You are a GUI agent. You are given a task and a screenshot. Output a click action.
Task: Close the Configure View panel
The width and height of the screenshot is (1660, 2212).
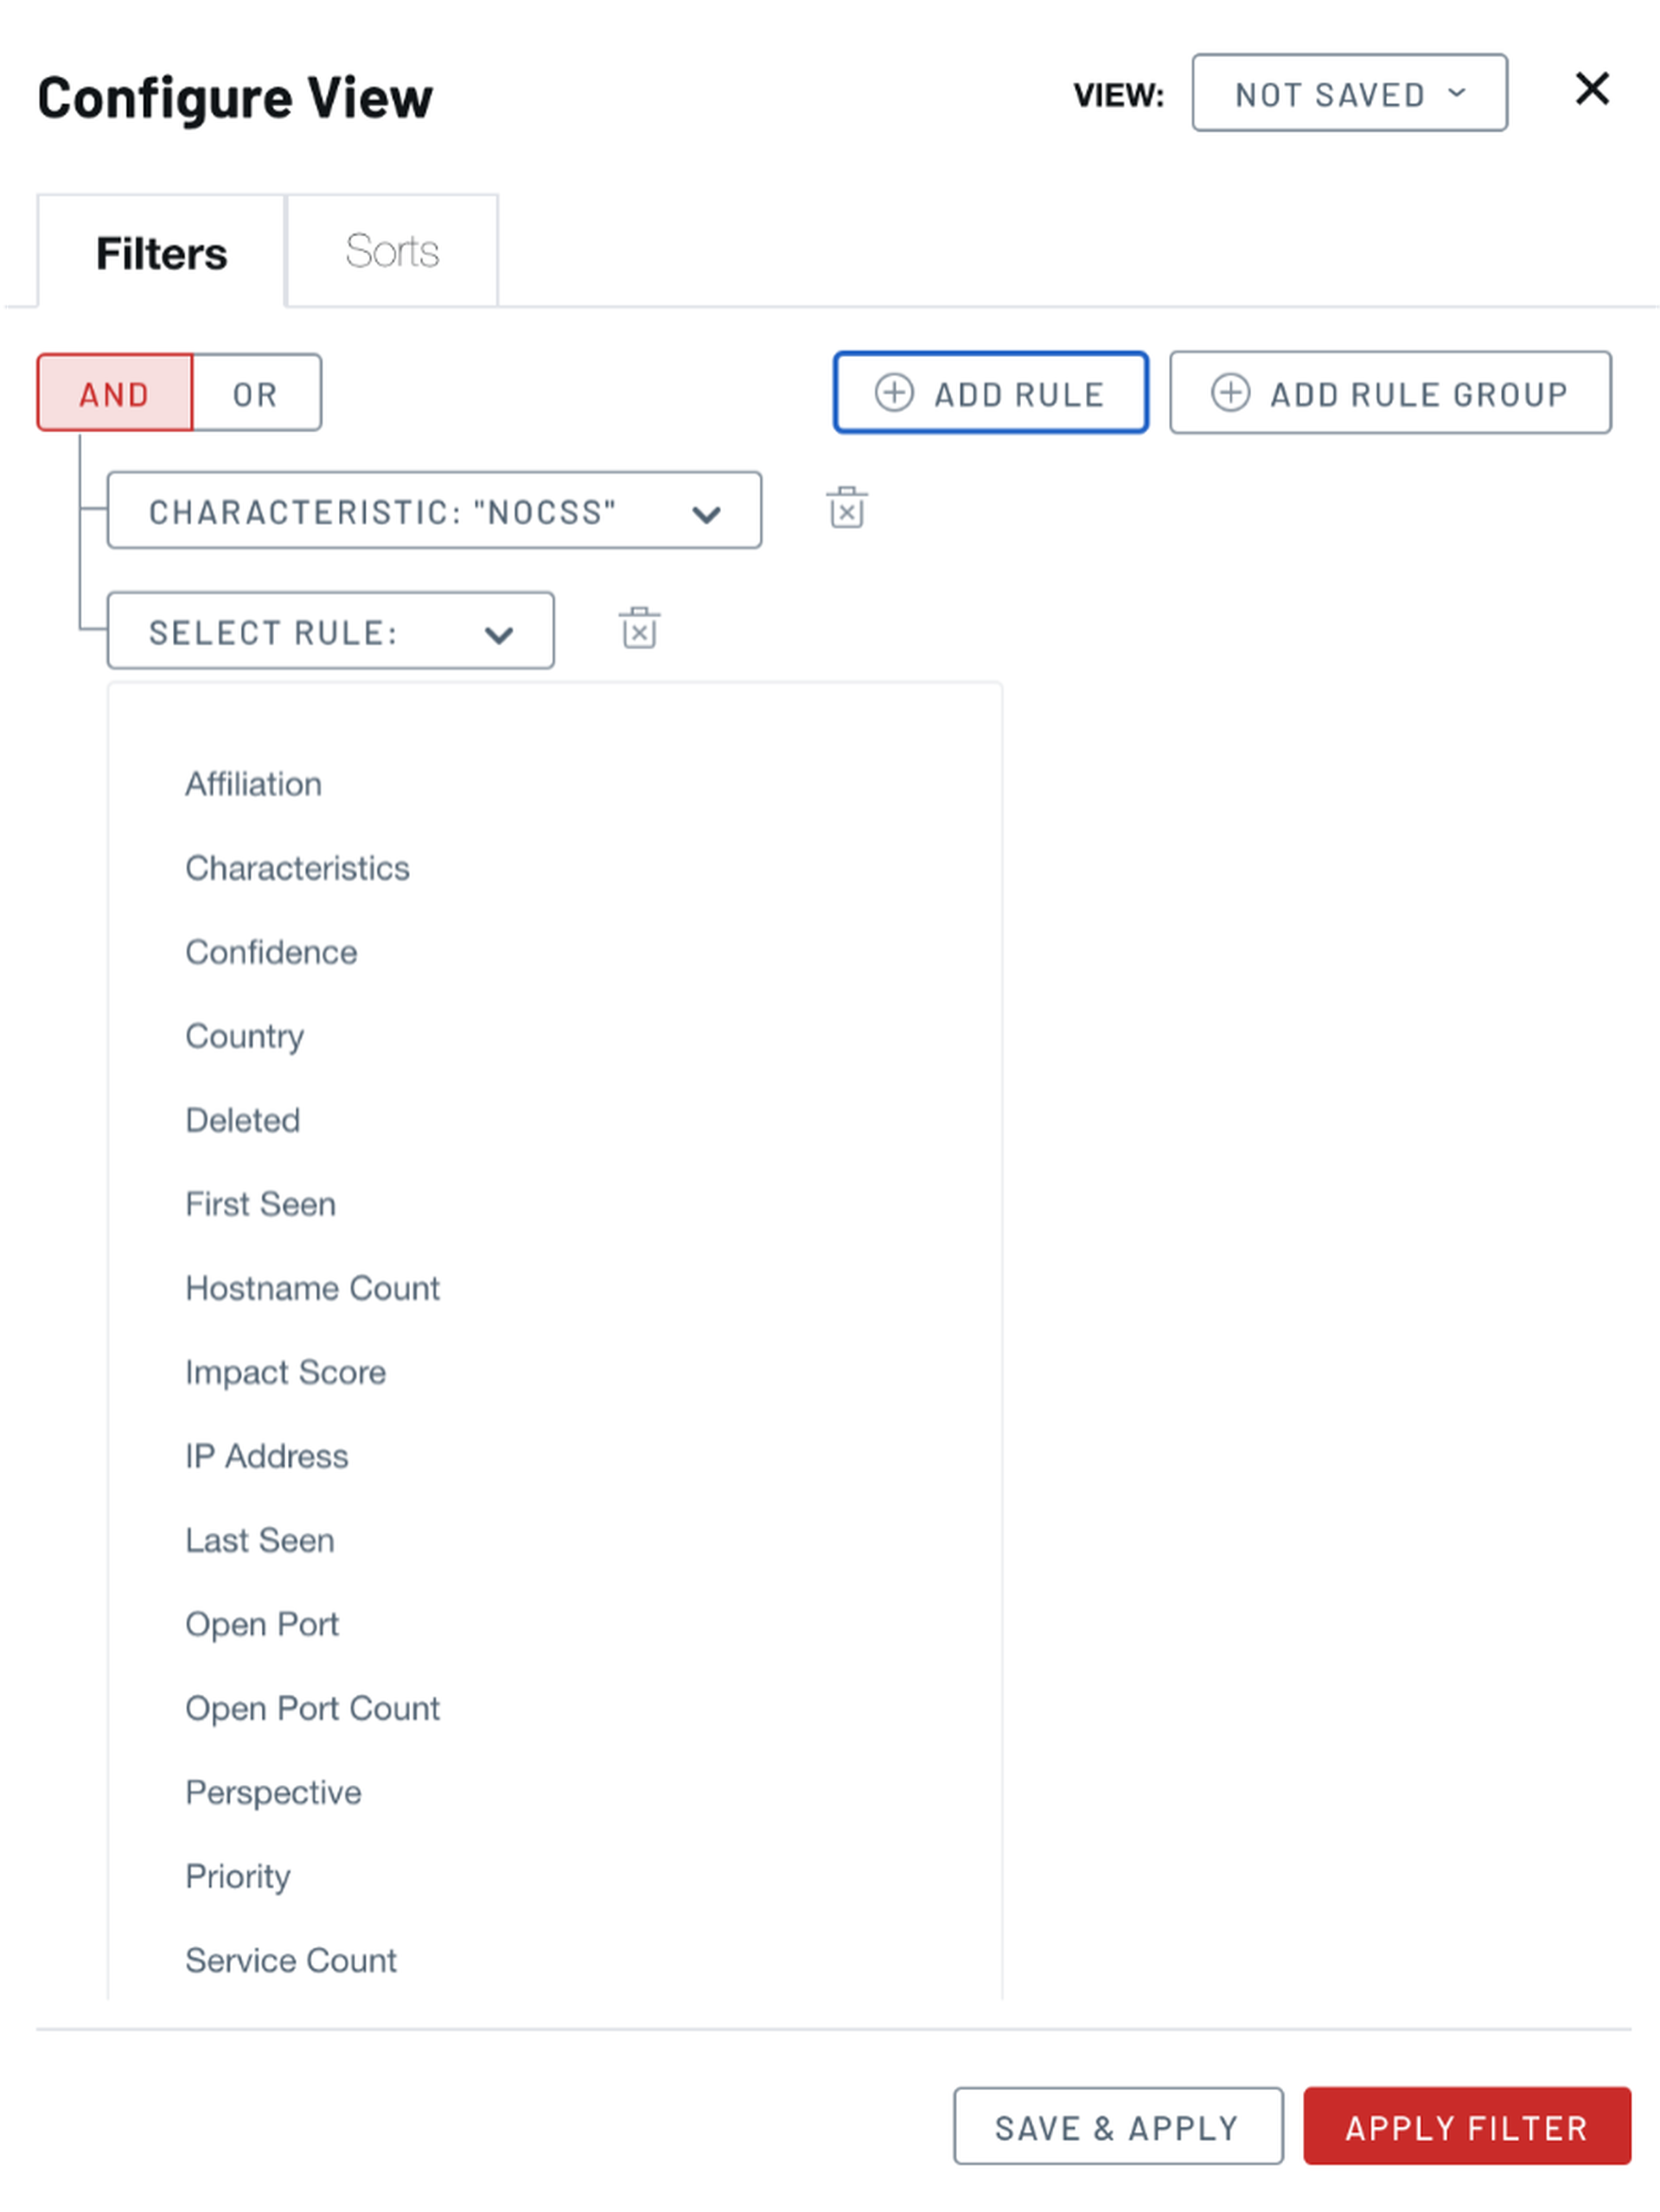pyautogui.click(x=1591, y=89)
